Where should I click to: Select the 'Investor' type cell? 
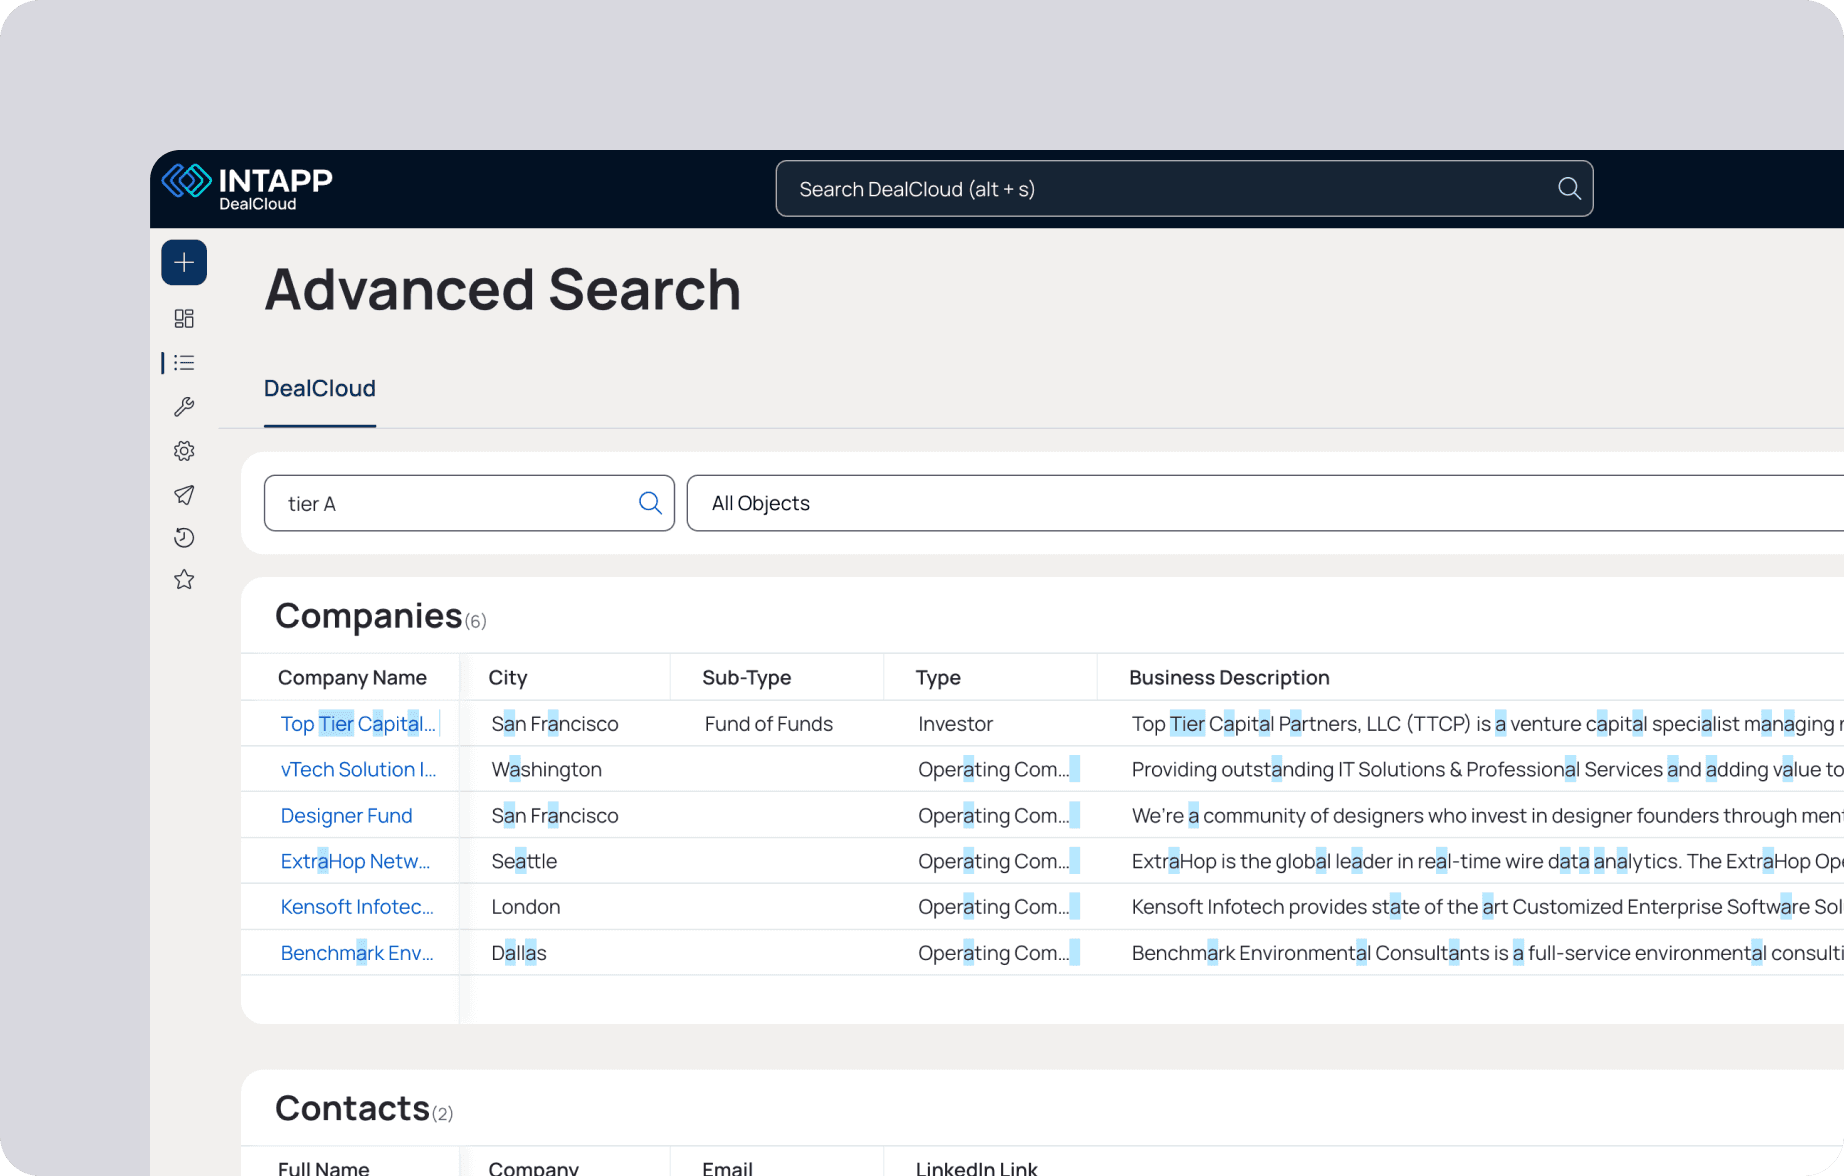(956, 724)
